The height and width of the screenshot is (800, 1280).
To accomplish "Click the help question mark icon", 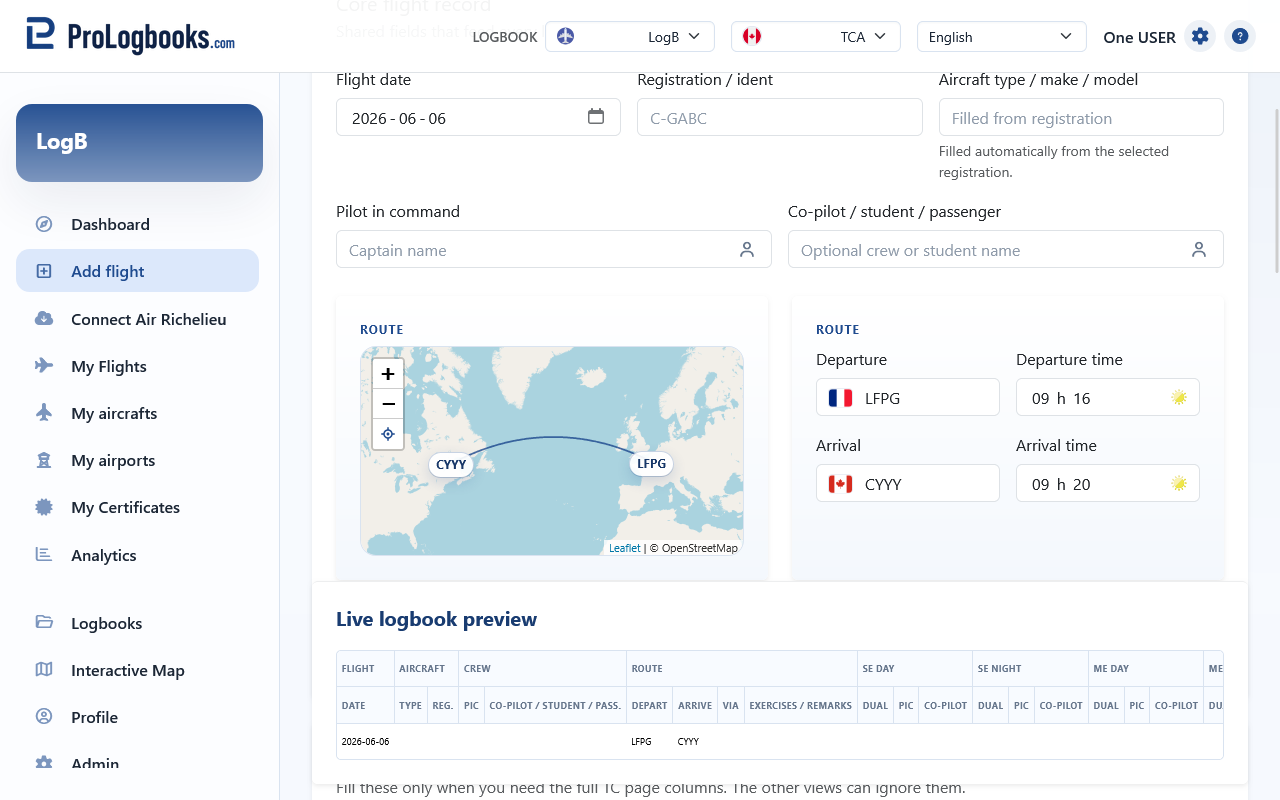I will click(1240, 36).
